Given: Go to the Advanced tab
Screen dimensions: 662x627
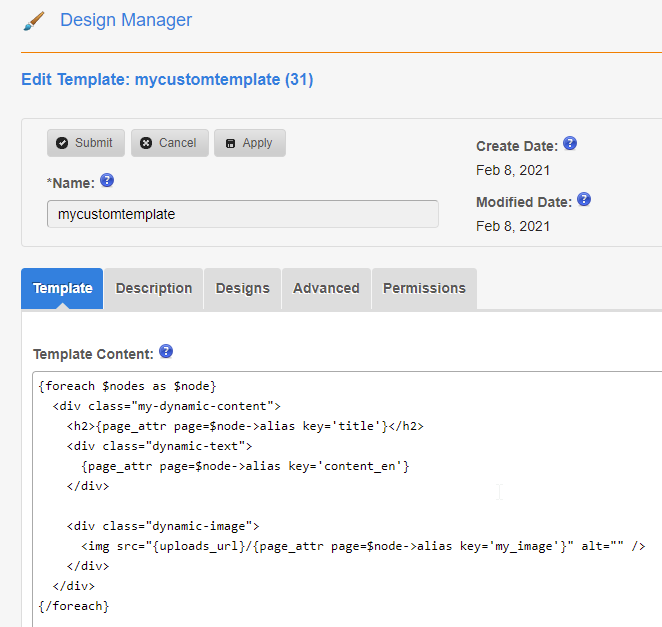Looking at the screenshot, I should (x=326, y=288).
